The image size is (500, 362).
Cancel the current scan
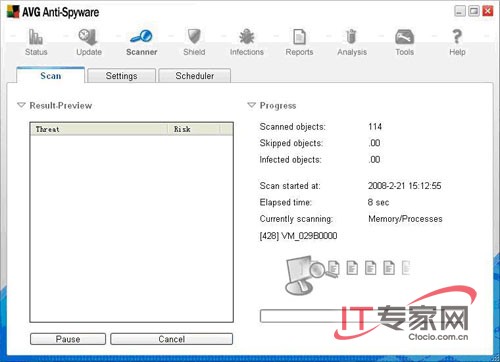[172, 339]
